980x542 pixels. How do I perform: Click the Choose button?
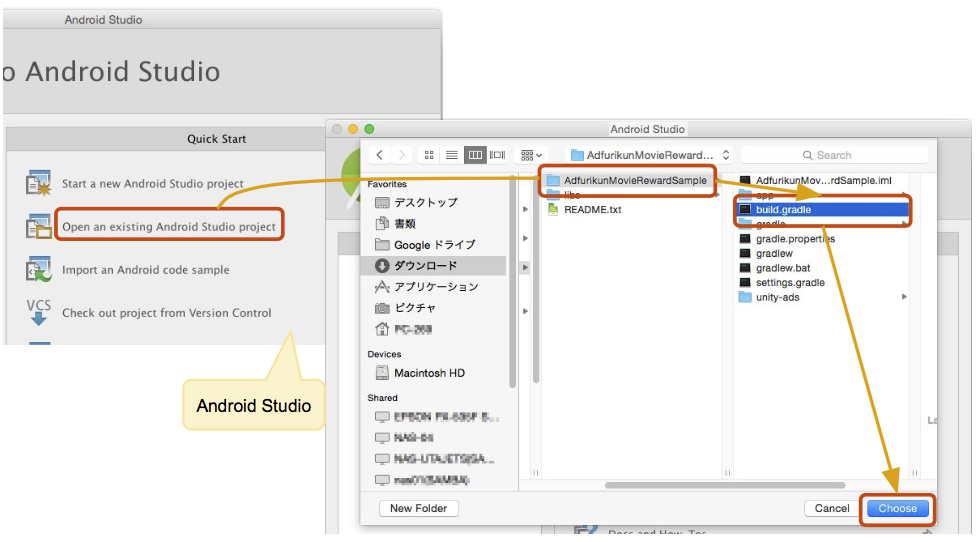[898, 508]
